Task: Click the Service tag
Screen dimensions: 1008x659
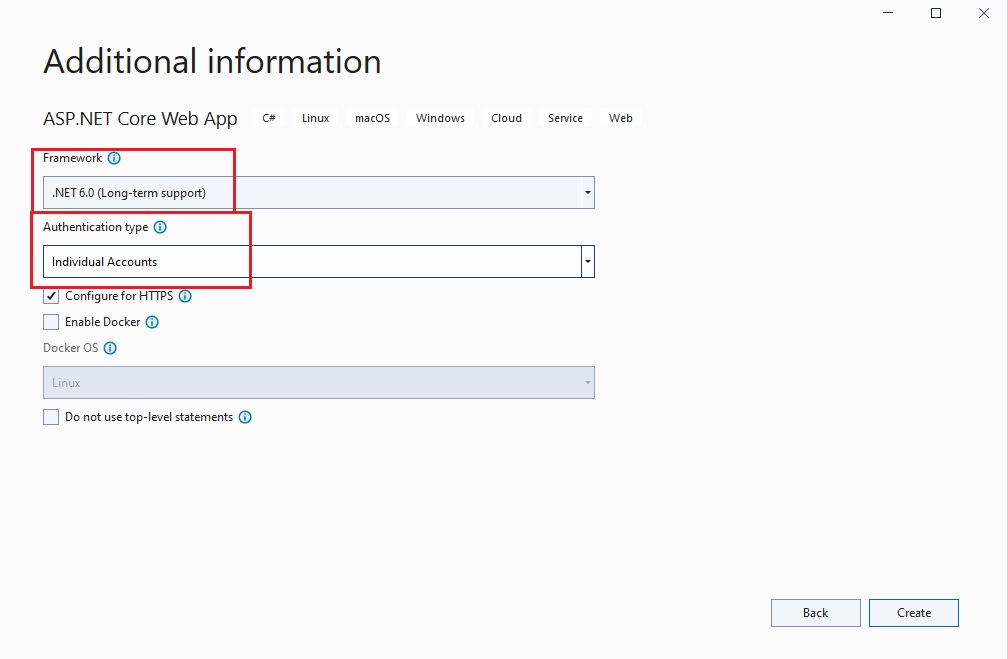Action: pyautogui.click(x=566, y=118)
